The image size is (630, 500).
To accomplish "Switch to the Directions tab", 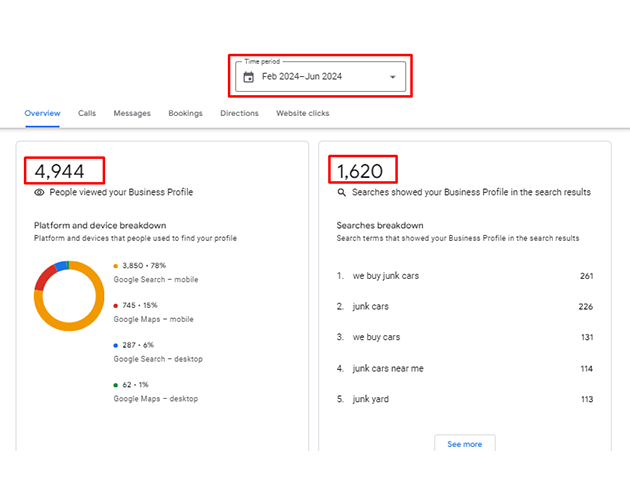I will [239, 113].
